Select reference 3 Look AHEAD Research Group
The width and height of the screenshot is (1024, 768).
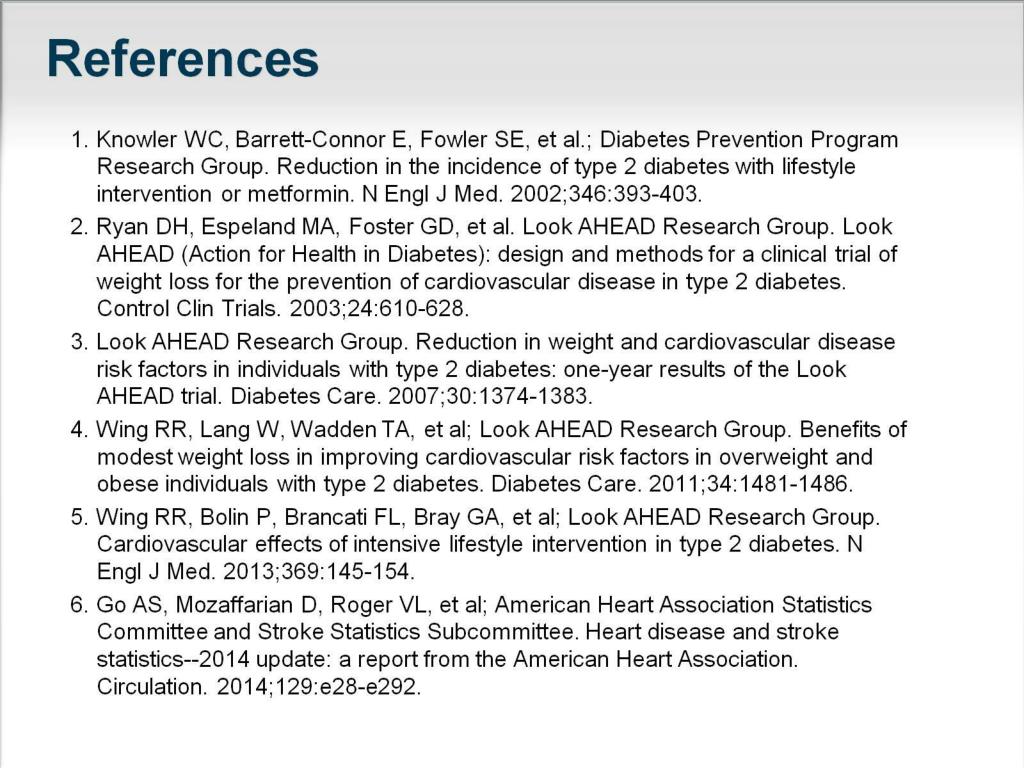483,369
